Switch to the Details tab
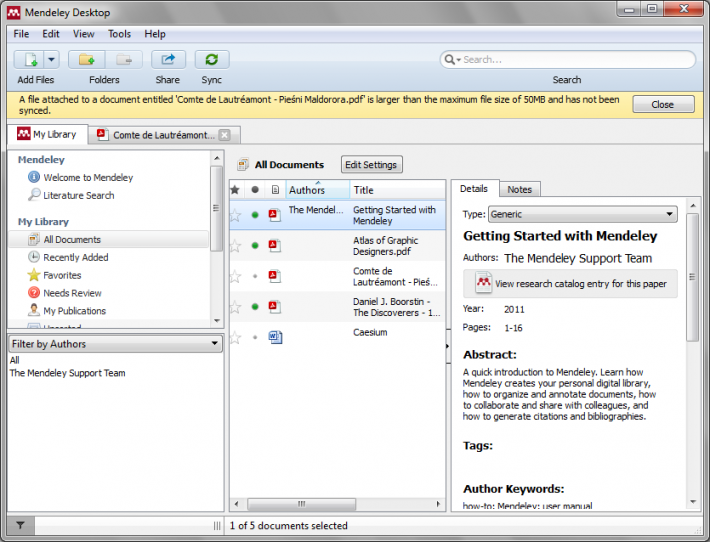The height and width of the screenshot is (542, 710). pyautogui.click(x=474, y=189)
